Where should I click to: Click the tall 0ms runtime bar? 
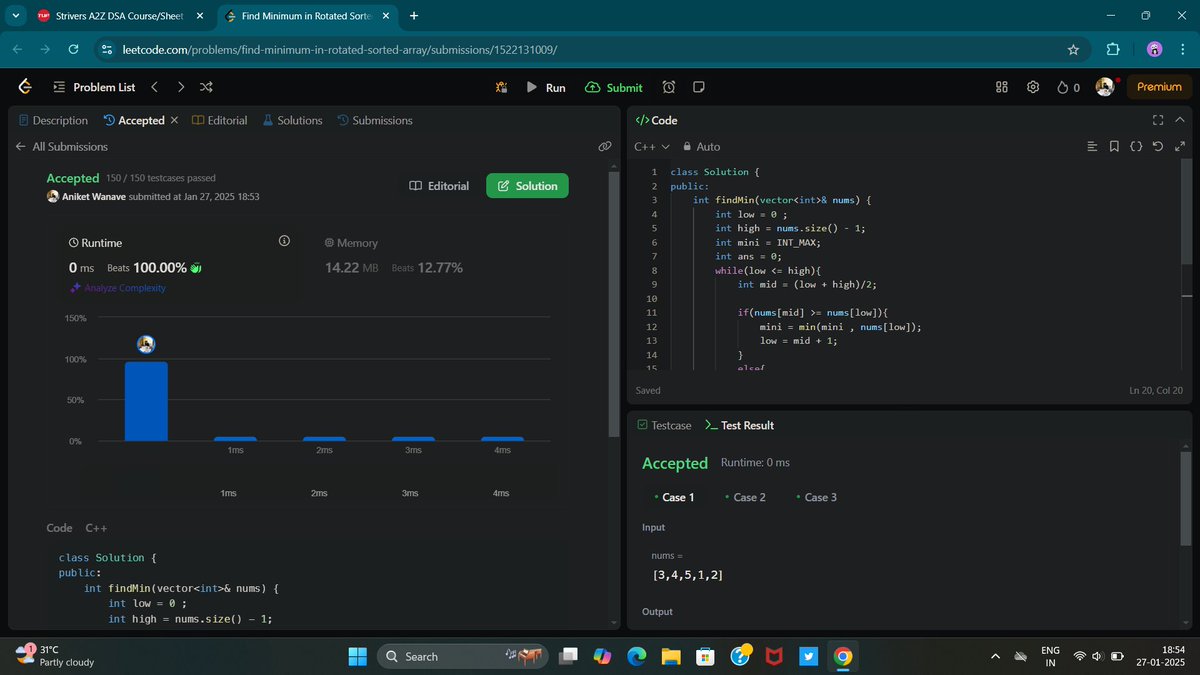click(x=146, y=401)
